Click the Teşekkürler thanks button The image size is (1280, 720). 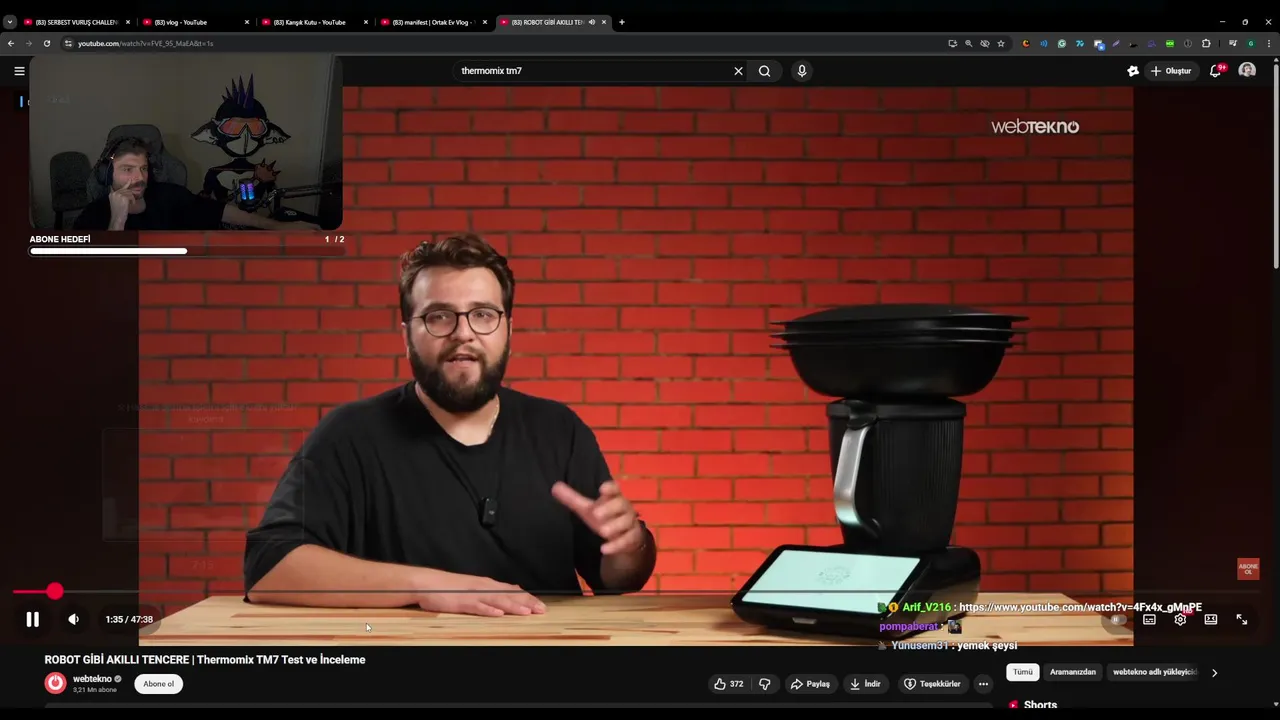click(932, 684)
